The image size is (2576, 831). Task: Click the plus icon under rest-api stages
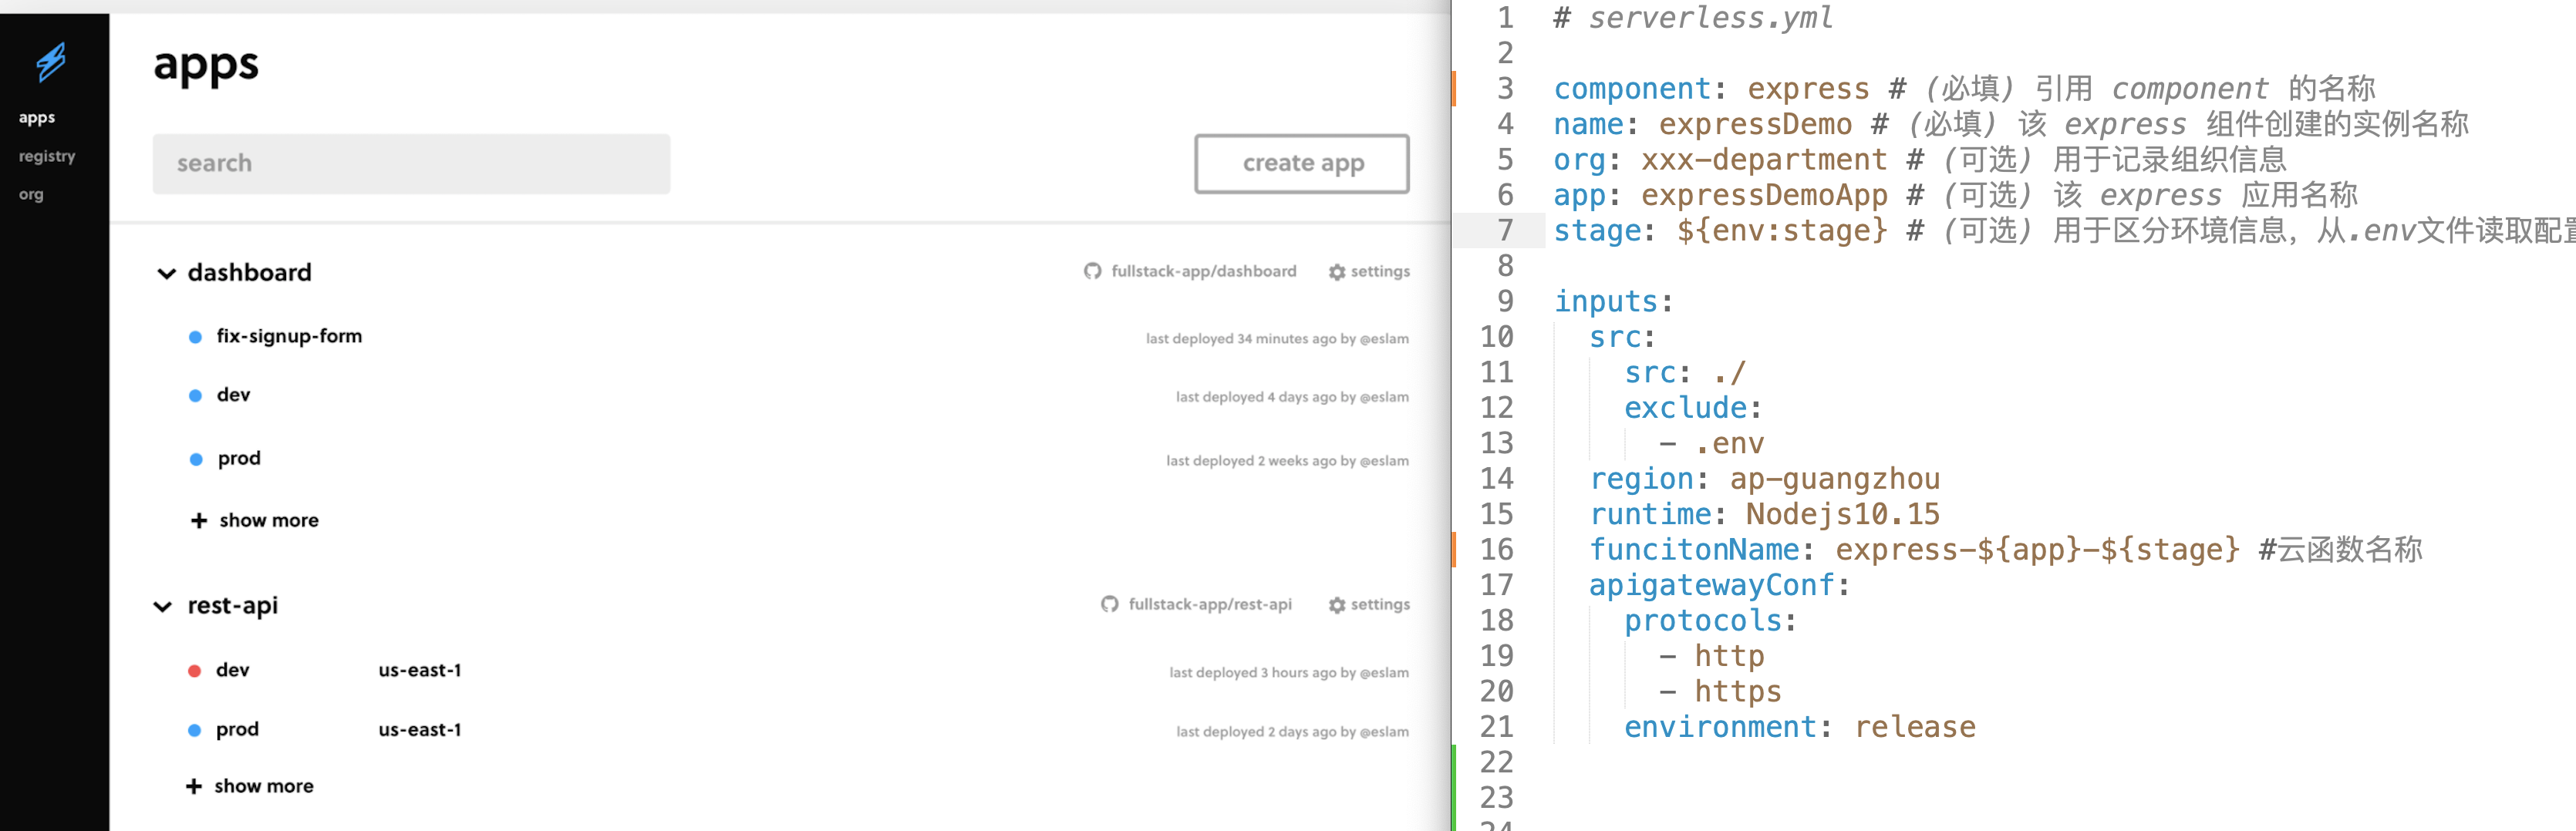tap(194, 786)
